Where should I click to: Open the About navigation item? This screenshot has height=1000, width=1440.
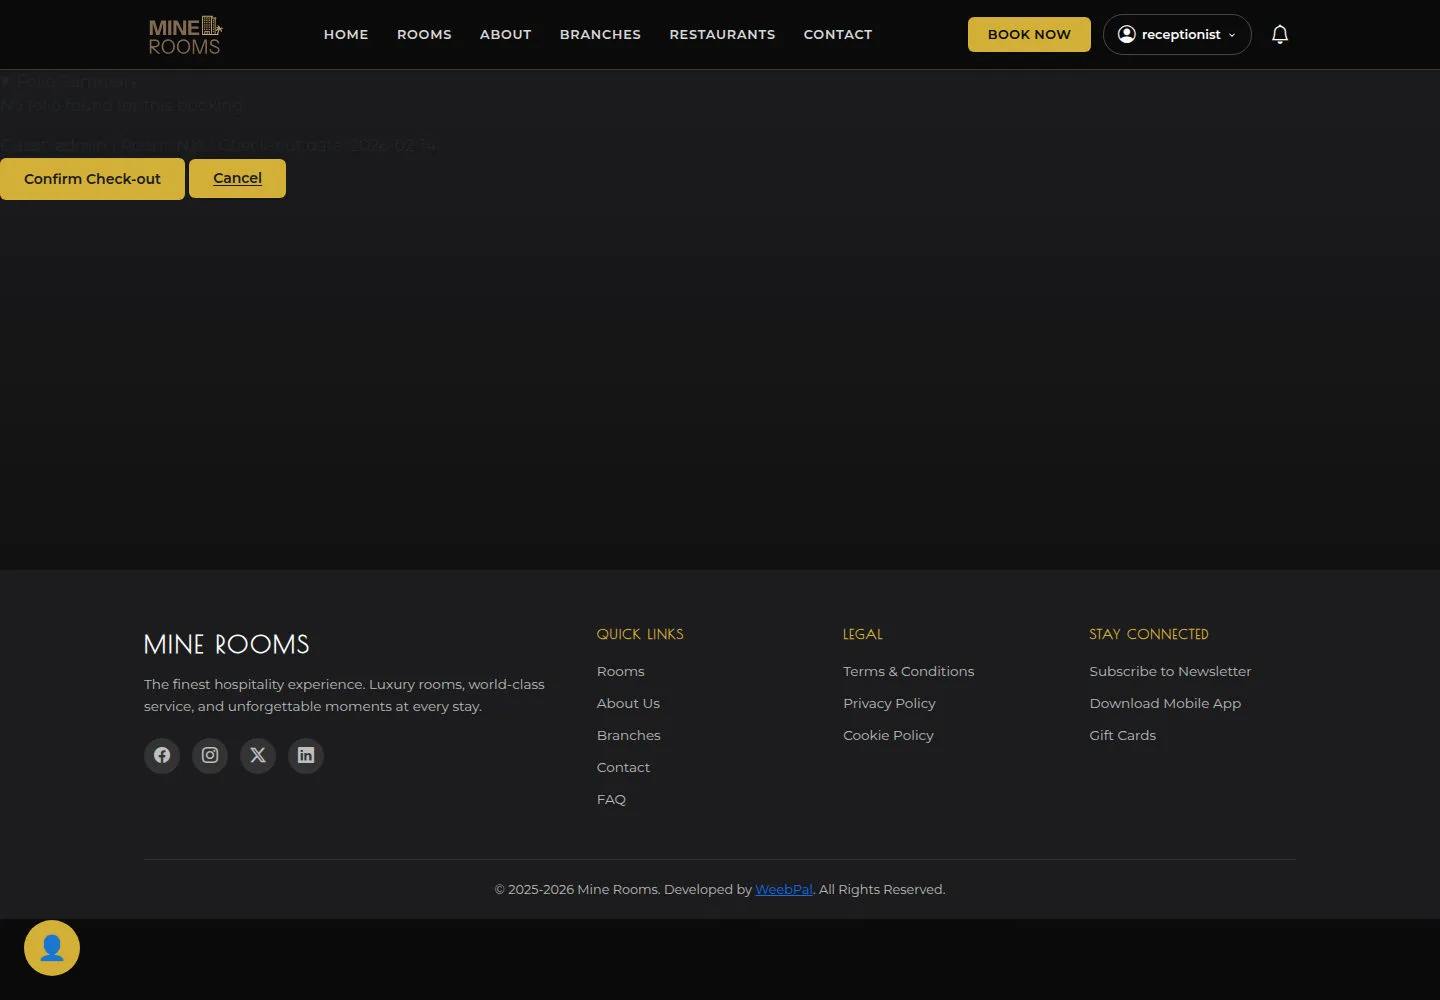point(506,34)
